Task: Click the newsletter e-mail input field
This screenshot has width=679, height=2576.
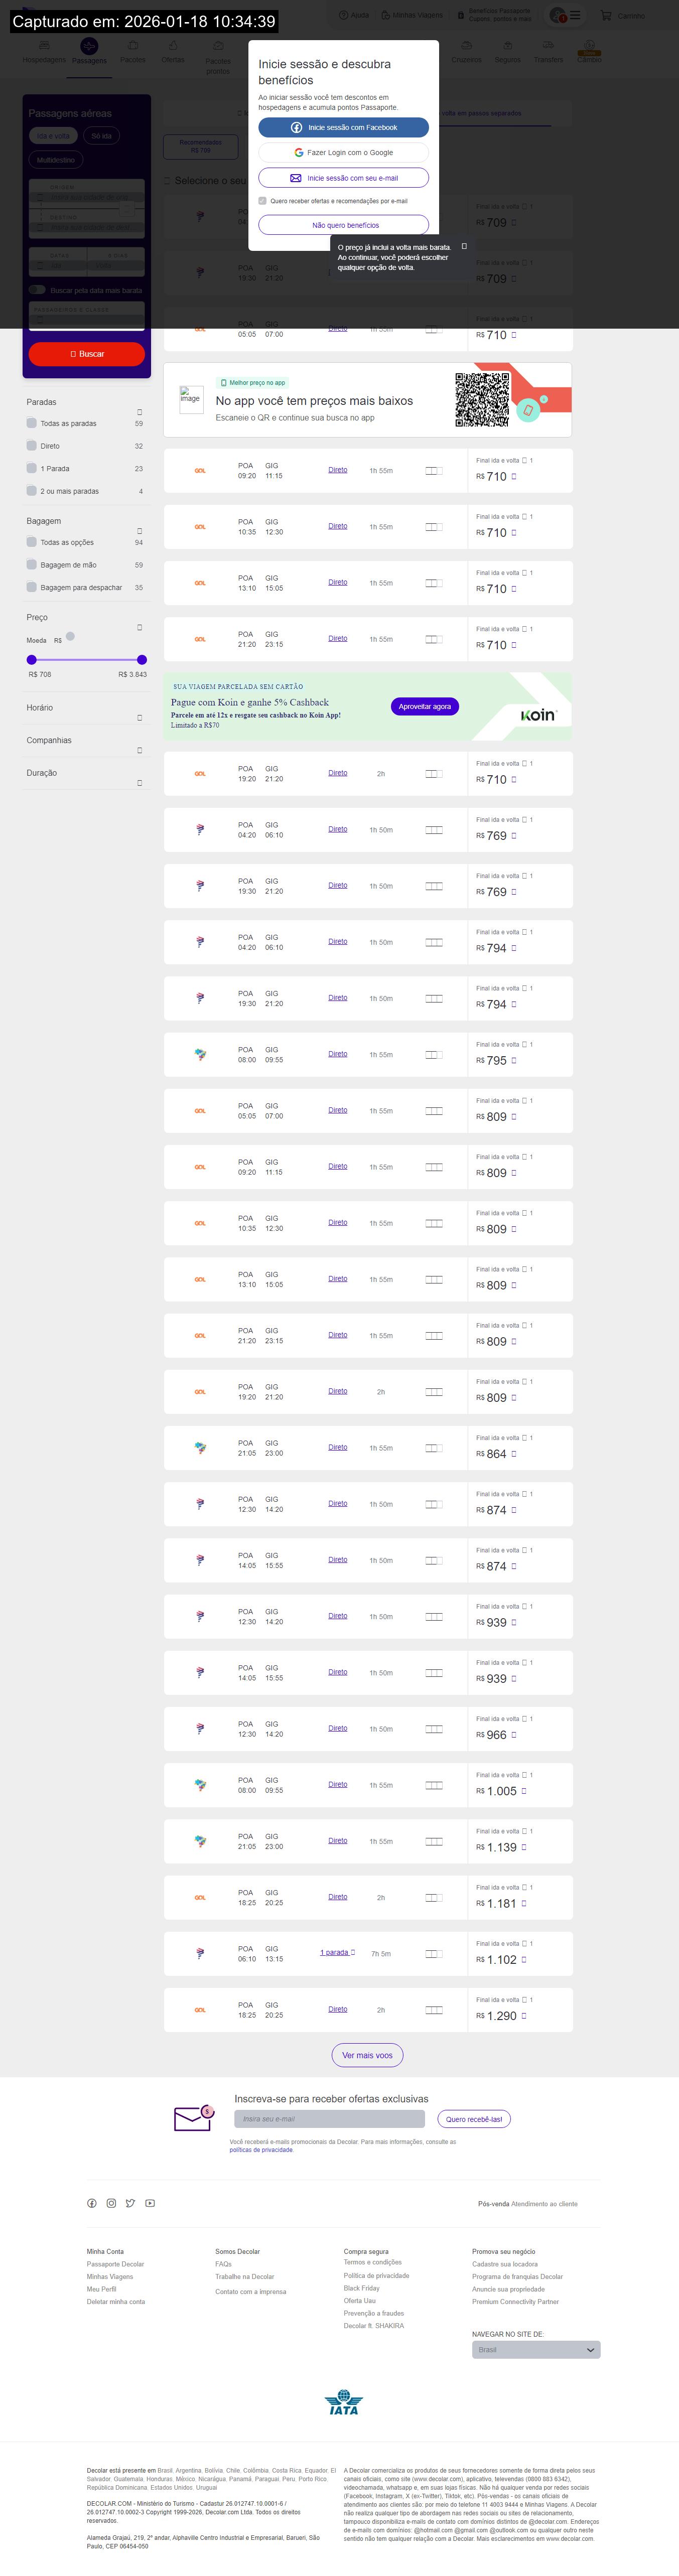Action: (x=329, y=2119)
